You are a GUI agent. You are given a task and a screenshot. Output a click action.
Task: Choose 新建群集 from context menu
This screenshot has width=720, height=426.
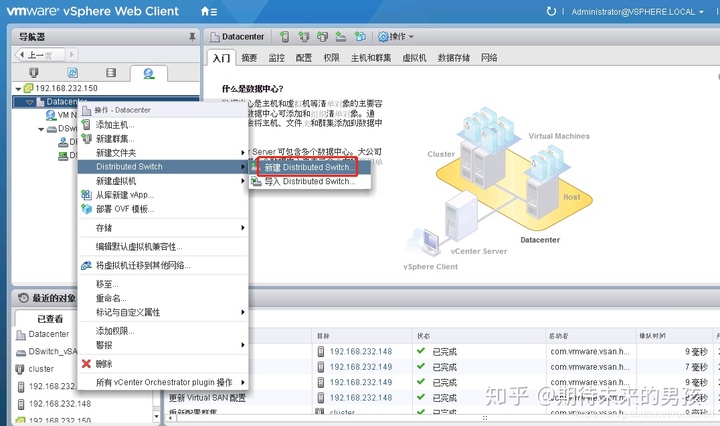click(163, 139)
